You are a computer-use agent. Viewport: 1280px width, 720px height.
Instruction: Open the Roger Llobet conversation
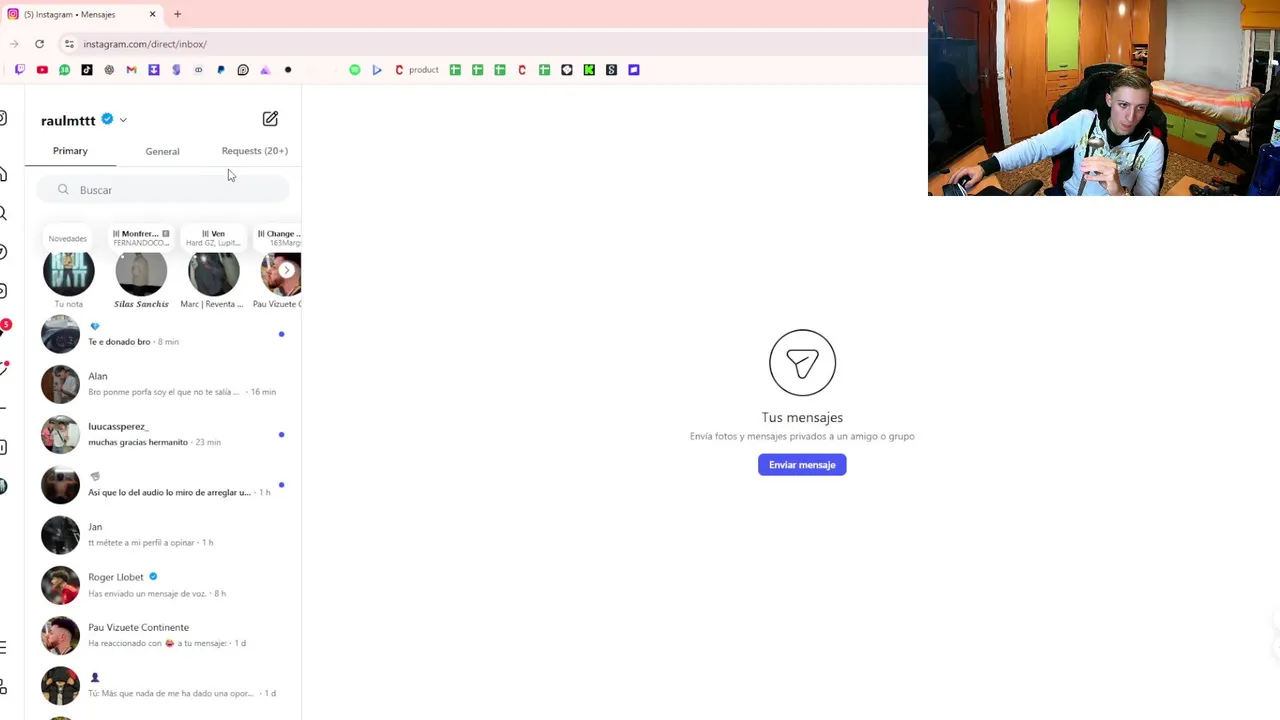163,585
